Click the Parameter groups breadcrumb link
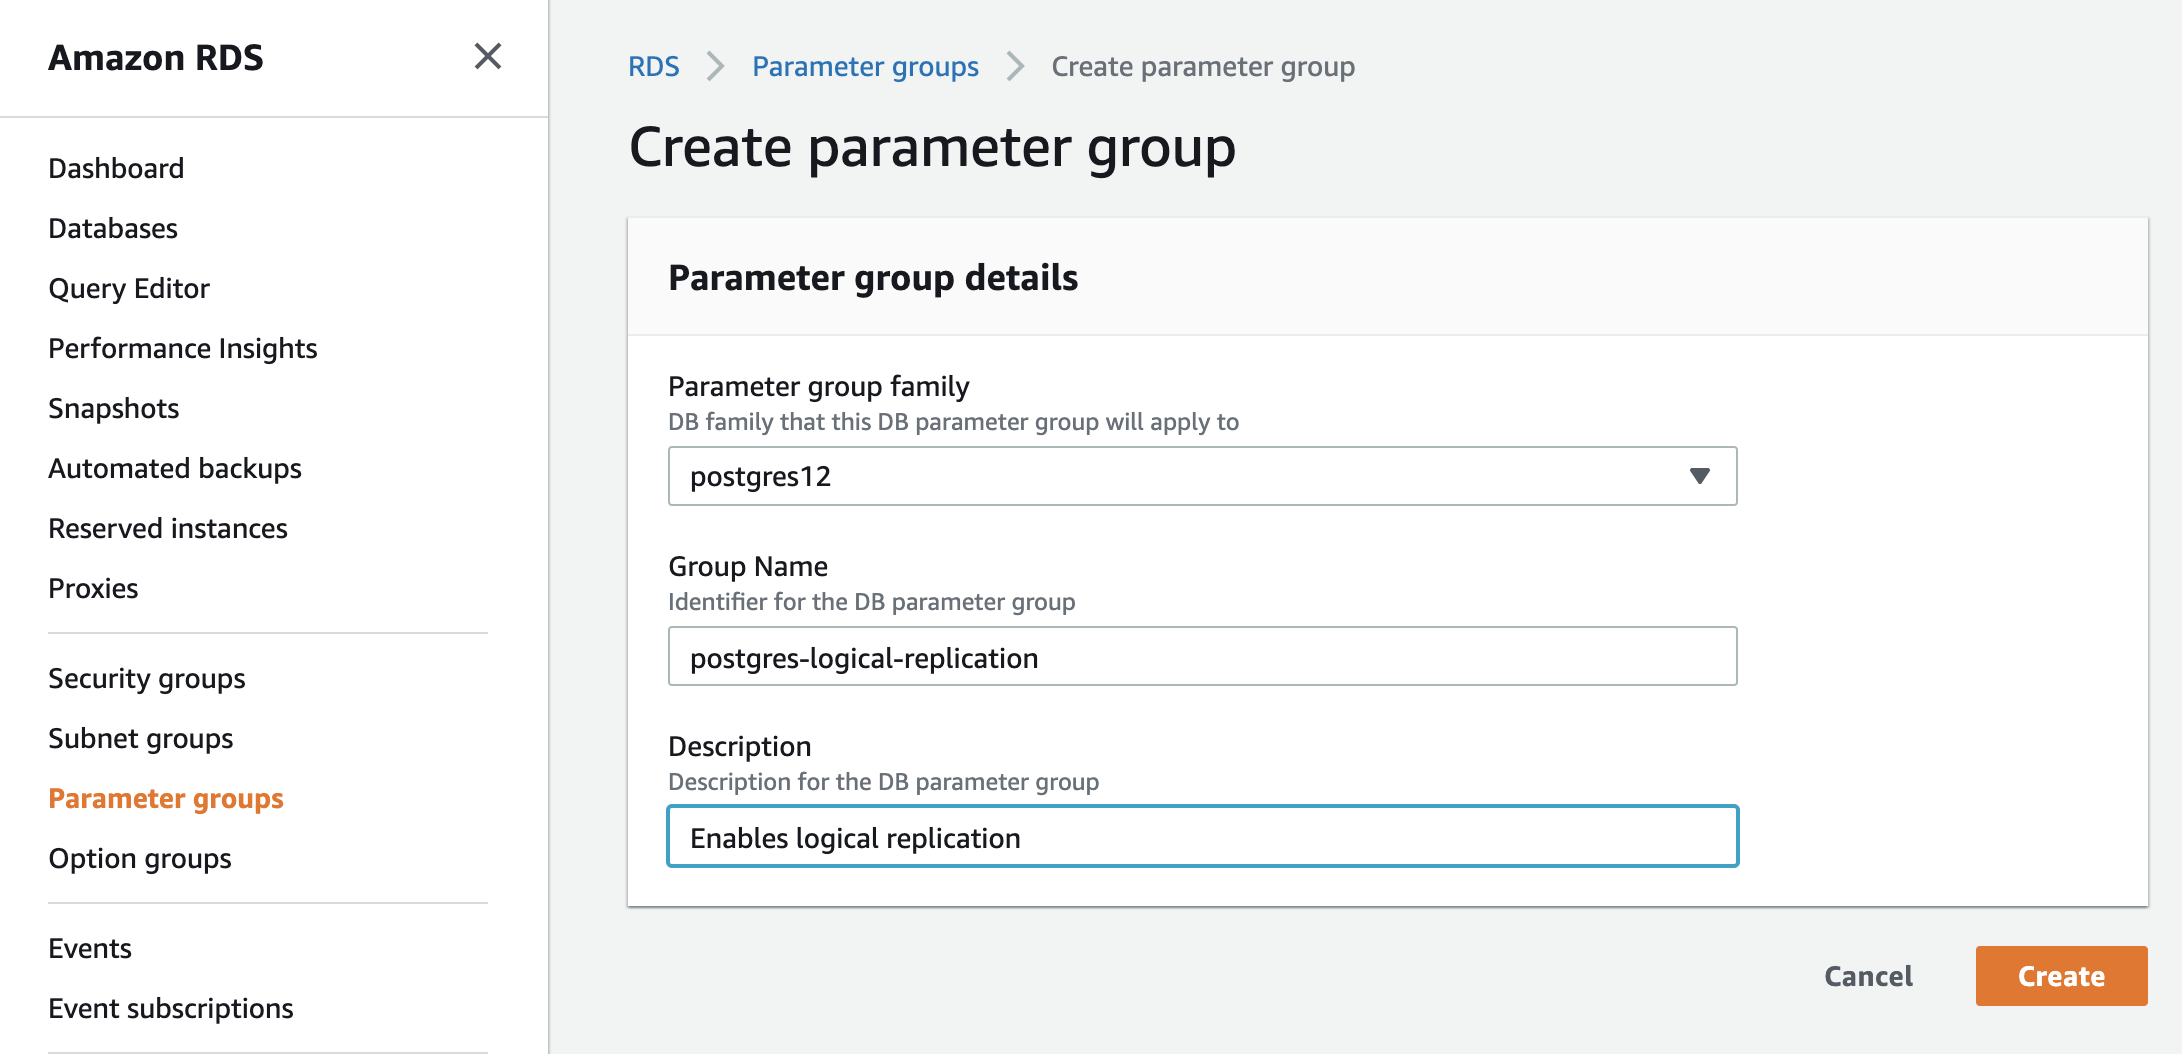 865,66
